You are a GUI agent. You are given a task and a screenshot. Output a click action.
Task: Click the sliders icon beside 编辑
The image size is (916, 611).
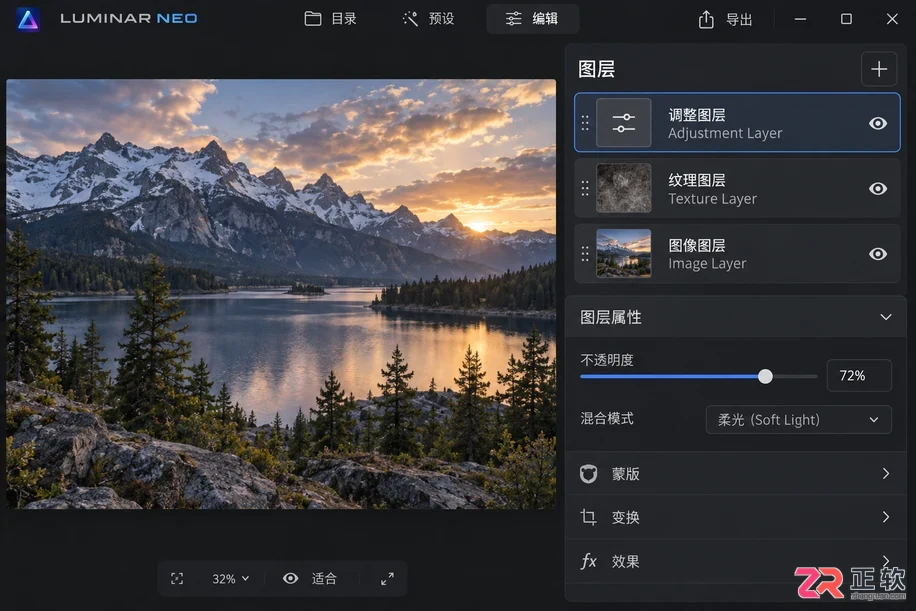click(513, 19)
